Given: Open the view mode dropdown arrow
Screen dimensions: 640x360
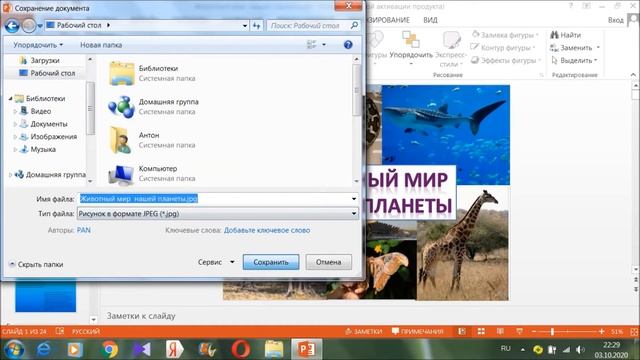Looking at the screenshot, I should [x=324, y=44].
